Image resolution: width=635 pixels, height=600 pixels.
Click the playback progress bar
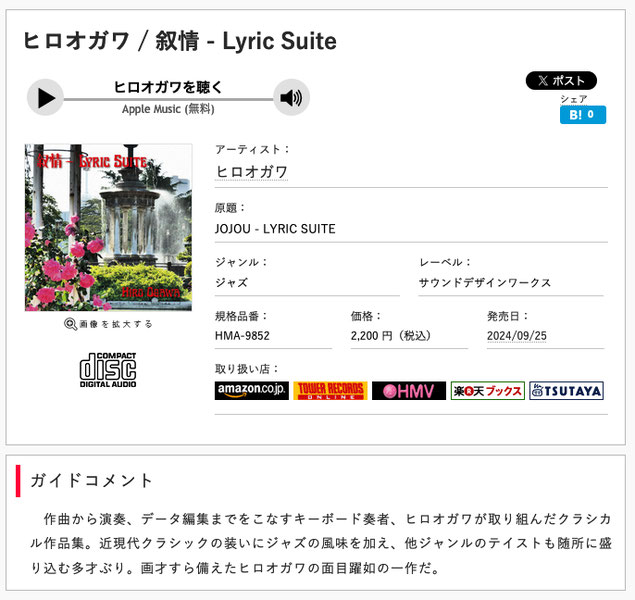point(168,99)
